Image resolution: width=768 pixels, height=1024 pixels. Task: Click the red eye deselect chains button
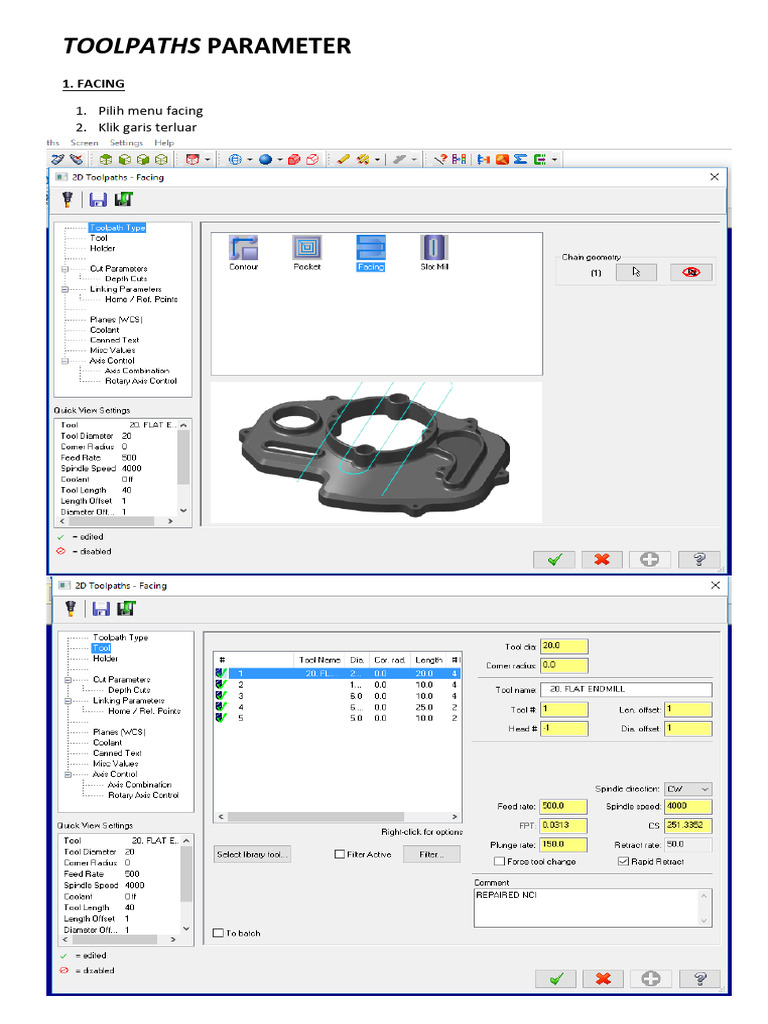[691, 272]
